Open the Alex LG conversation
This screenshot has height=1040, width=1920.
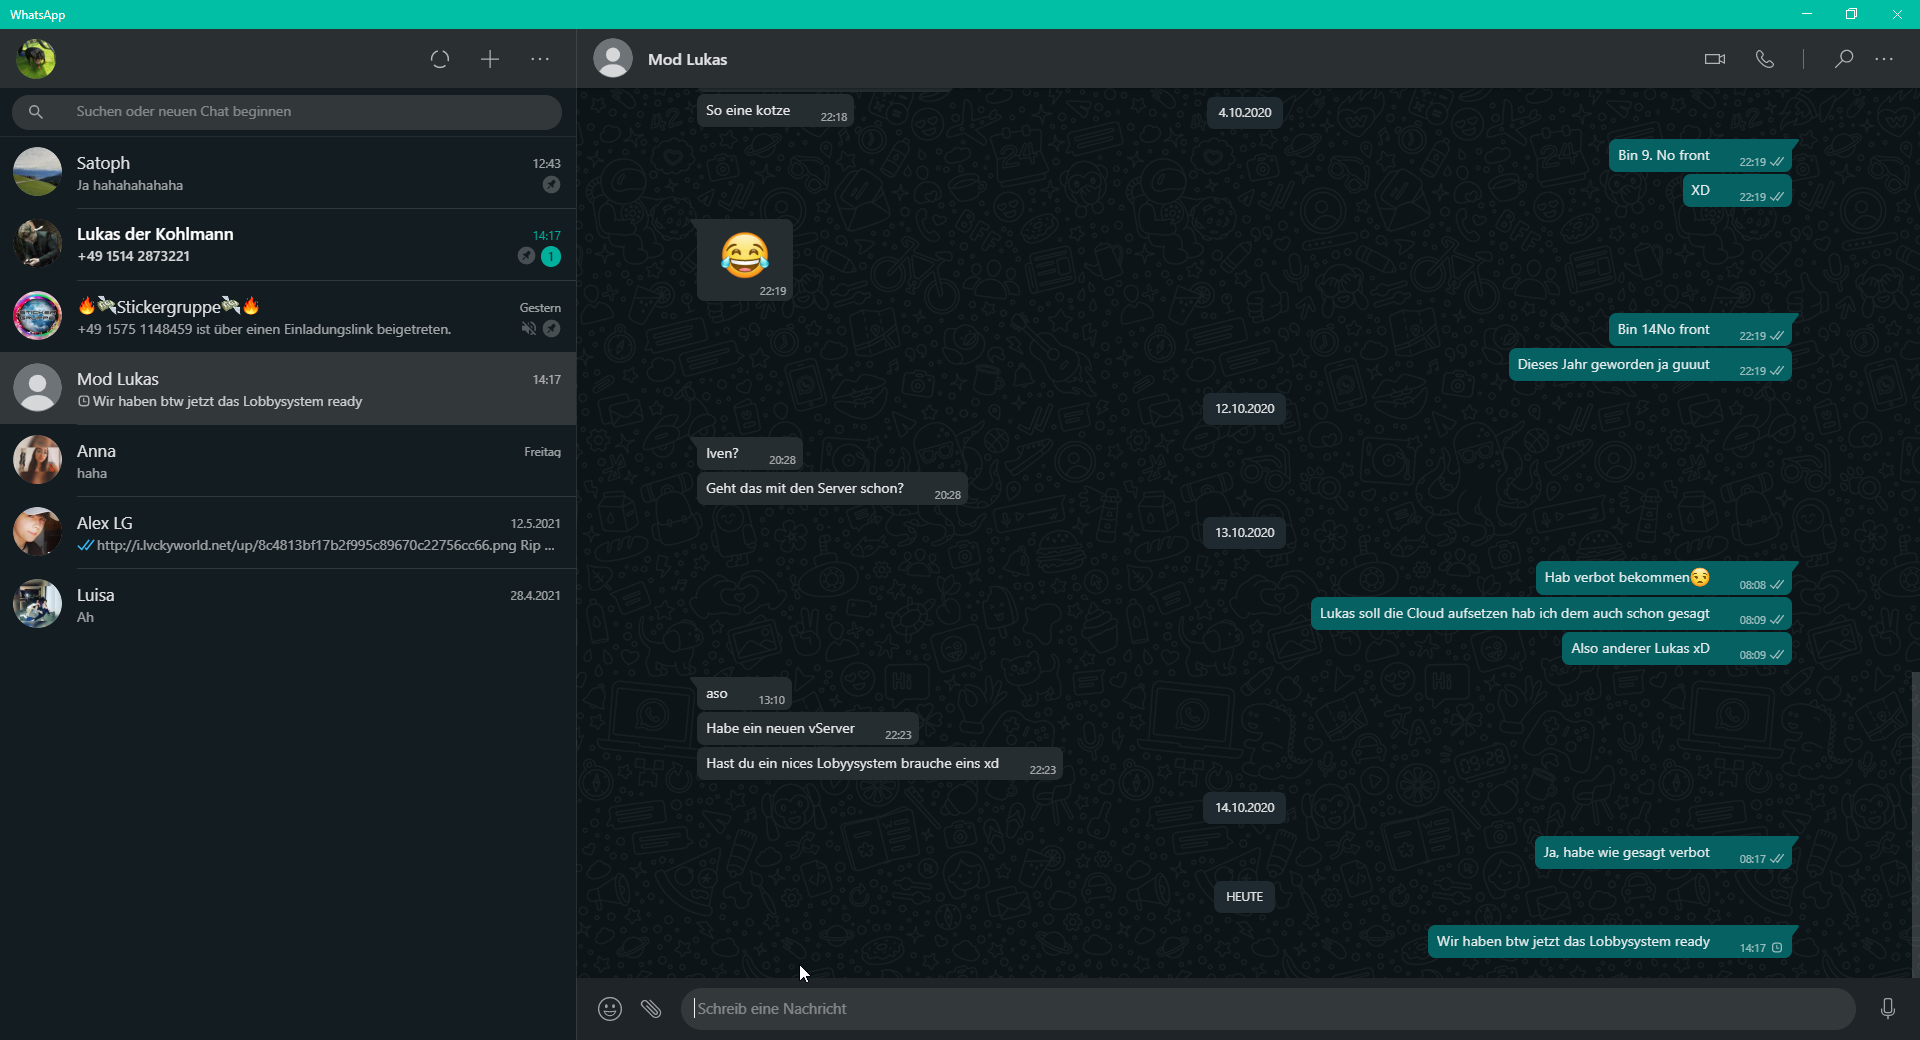288,533
